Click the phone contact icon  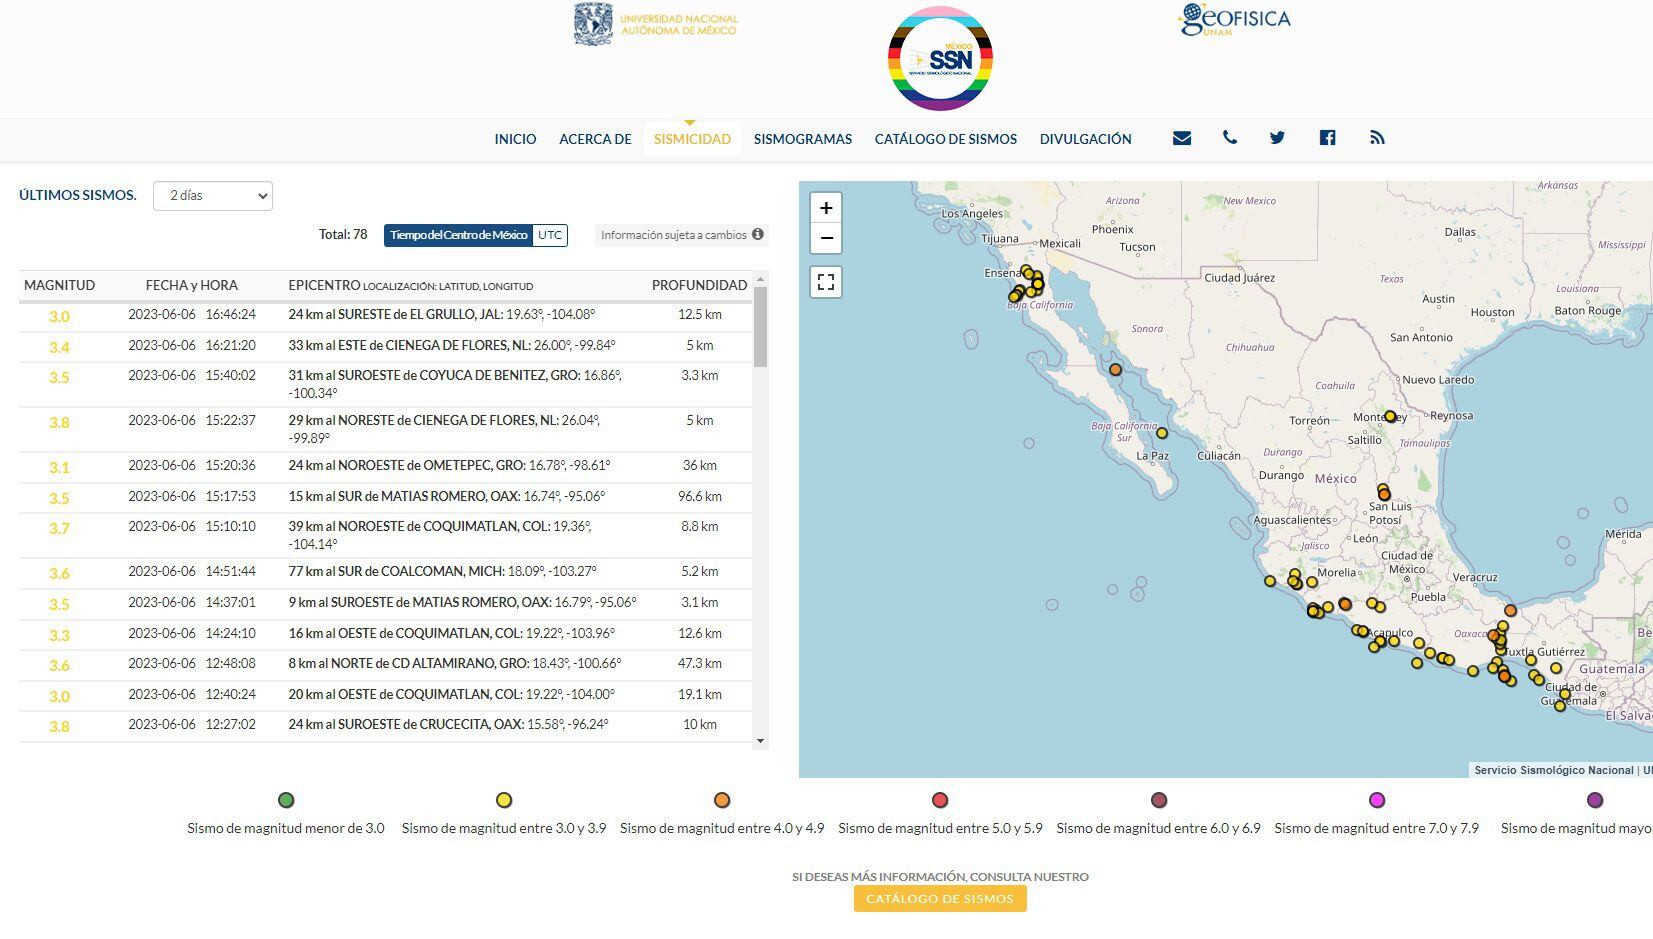1230,138
